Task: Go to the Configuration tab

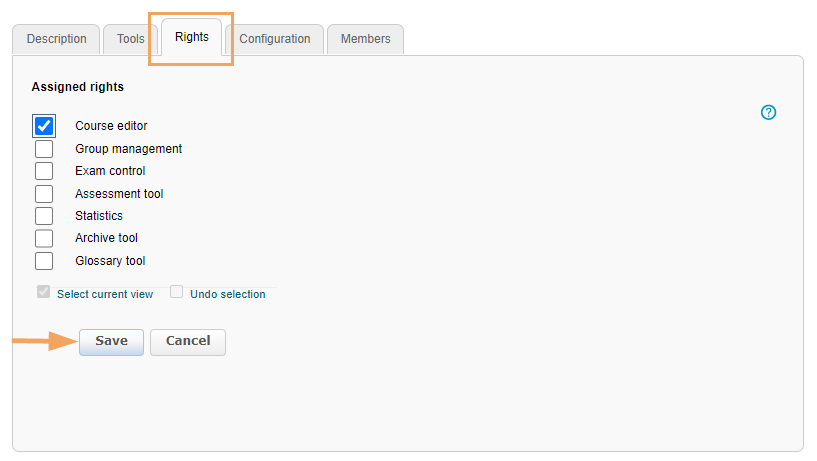Action: pos(275,39)
